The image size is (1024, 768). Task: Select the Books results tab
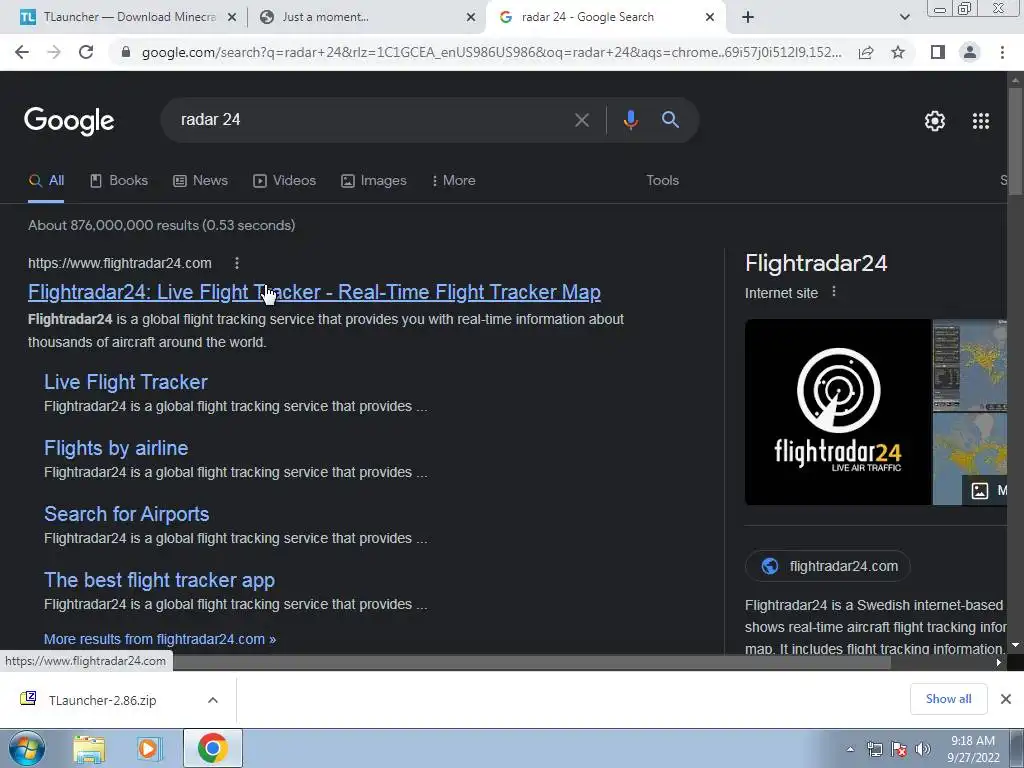tap(119, 181)
